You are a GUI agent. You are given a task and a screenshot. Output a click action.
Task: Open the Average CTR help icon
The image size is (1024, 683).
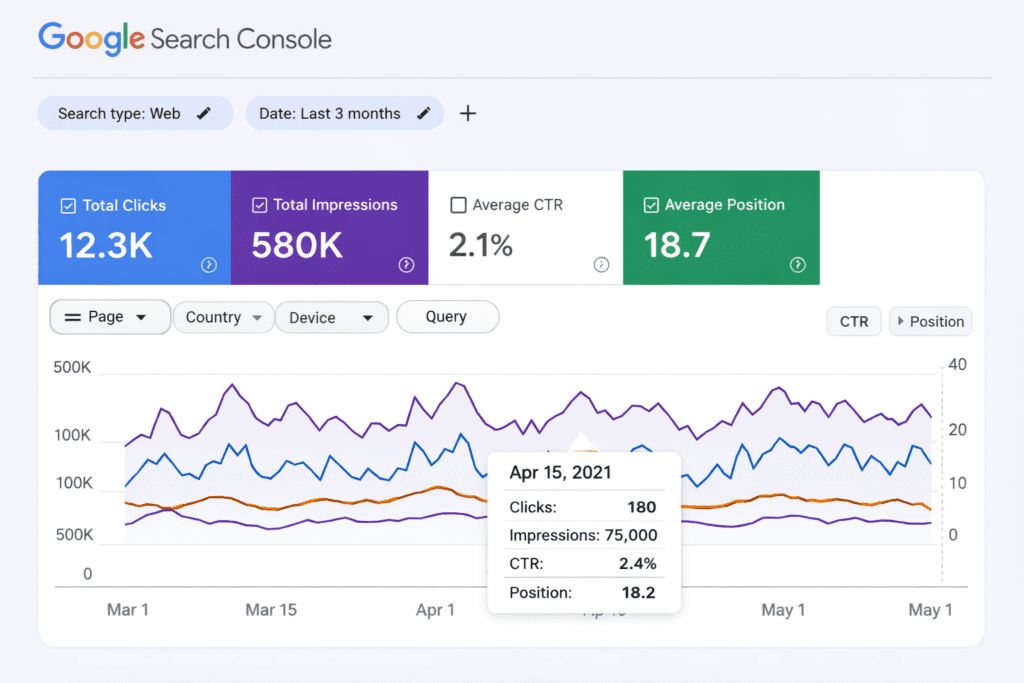[x=601, y=265]
